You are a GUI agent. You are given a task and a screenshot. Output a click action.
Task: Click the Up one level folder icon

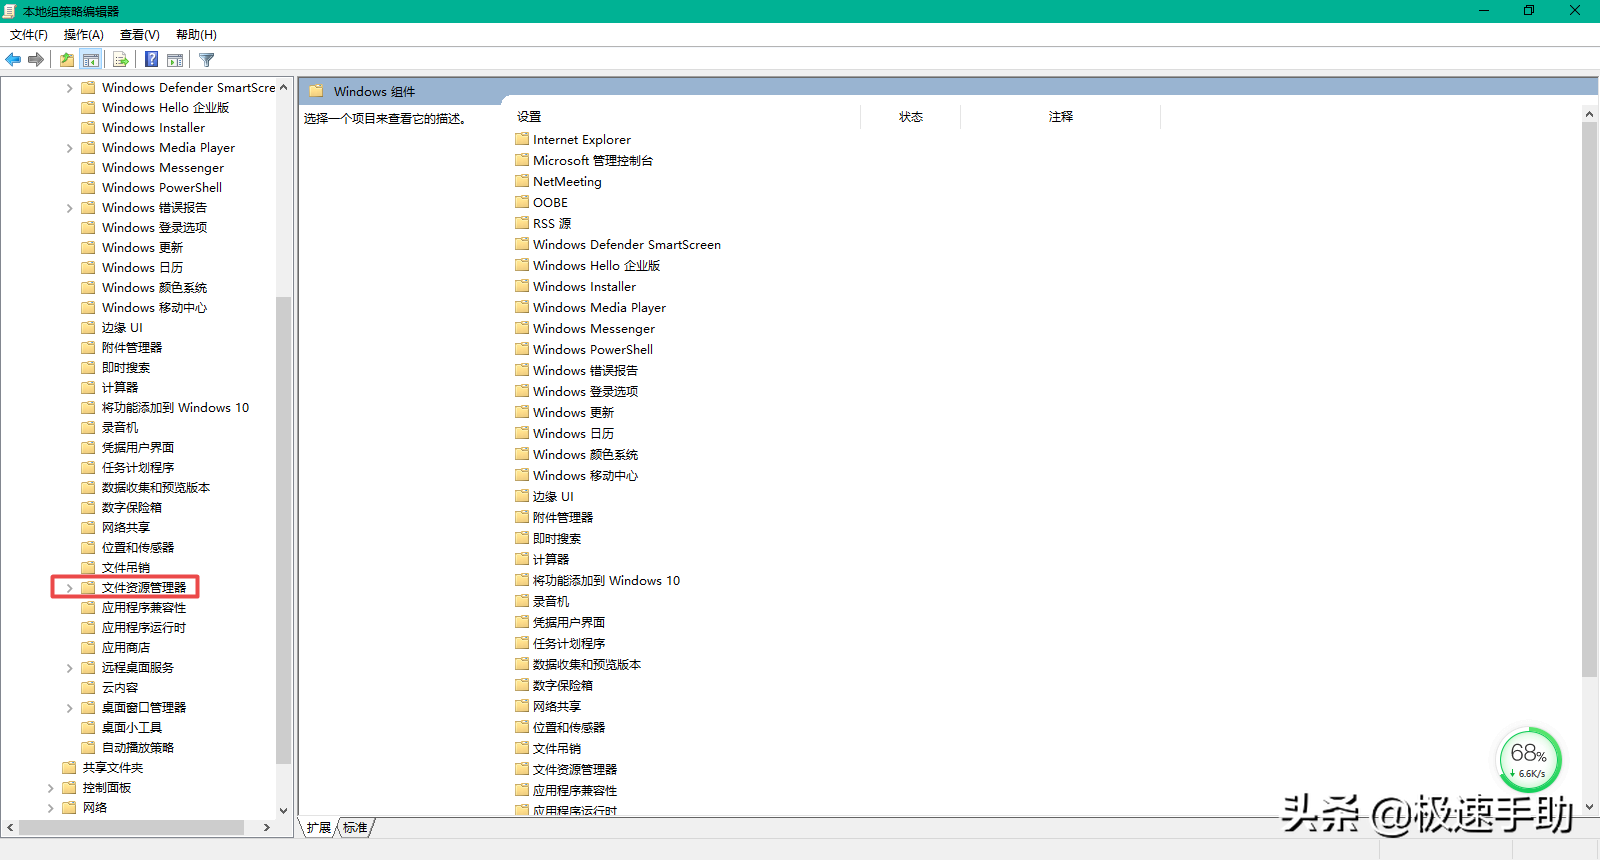pyautogui.click(x=67, y=60)
